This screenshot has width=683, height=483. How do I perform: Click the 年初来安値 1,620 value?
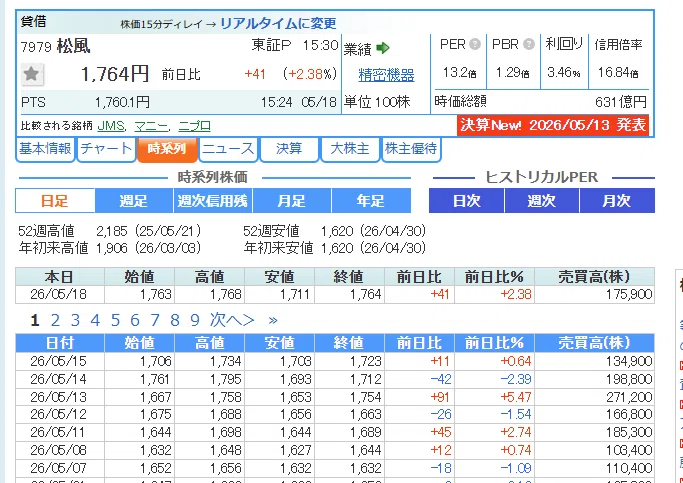(x=337, y=248)
